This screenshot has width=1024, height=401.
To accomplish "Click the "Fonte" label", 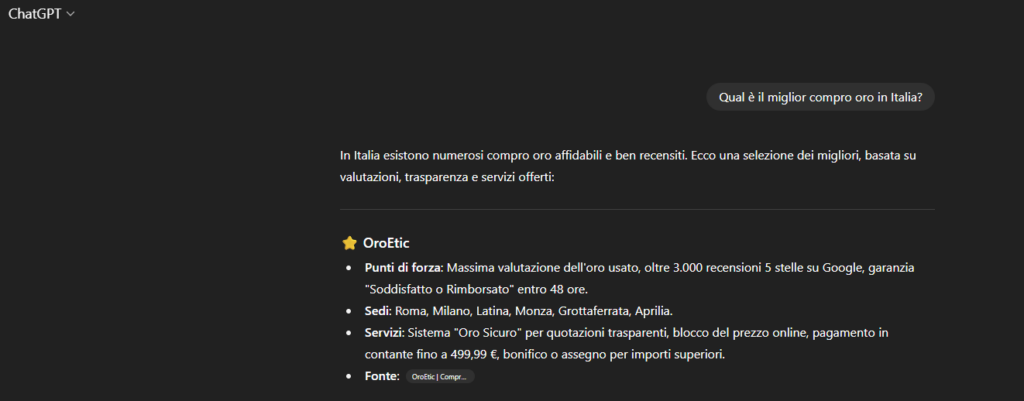I will coord(381,376).
